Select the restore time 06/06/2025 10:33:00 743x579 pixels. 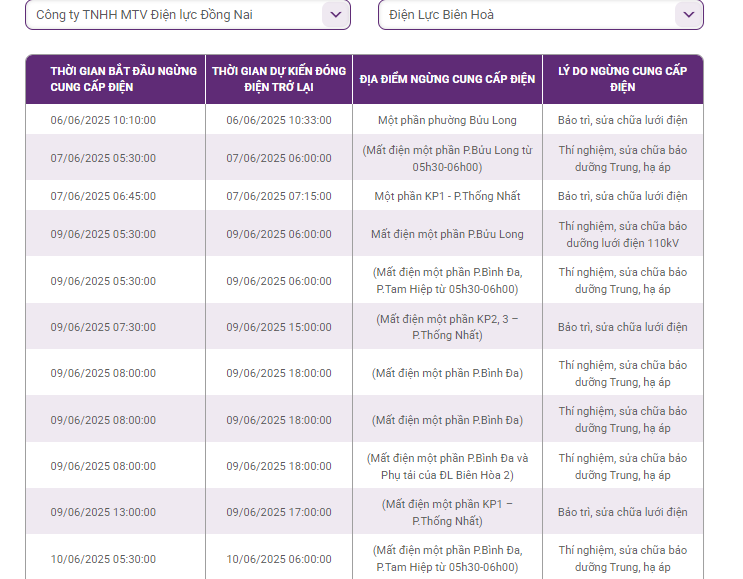(279, 120)
